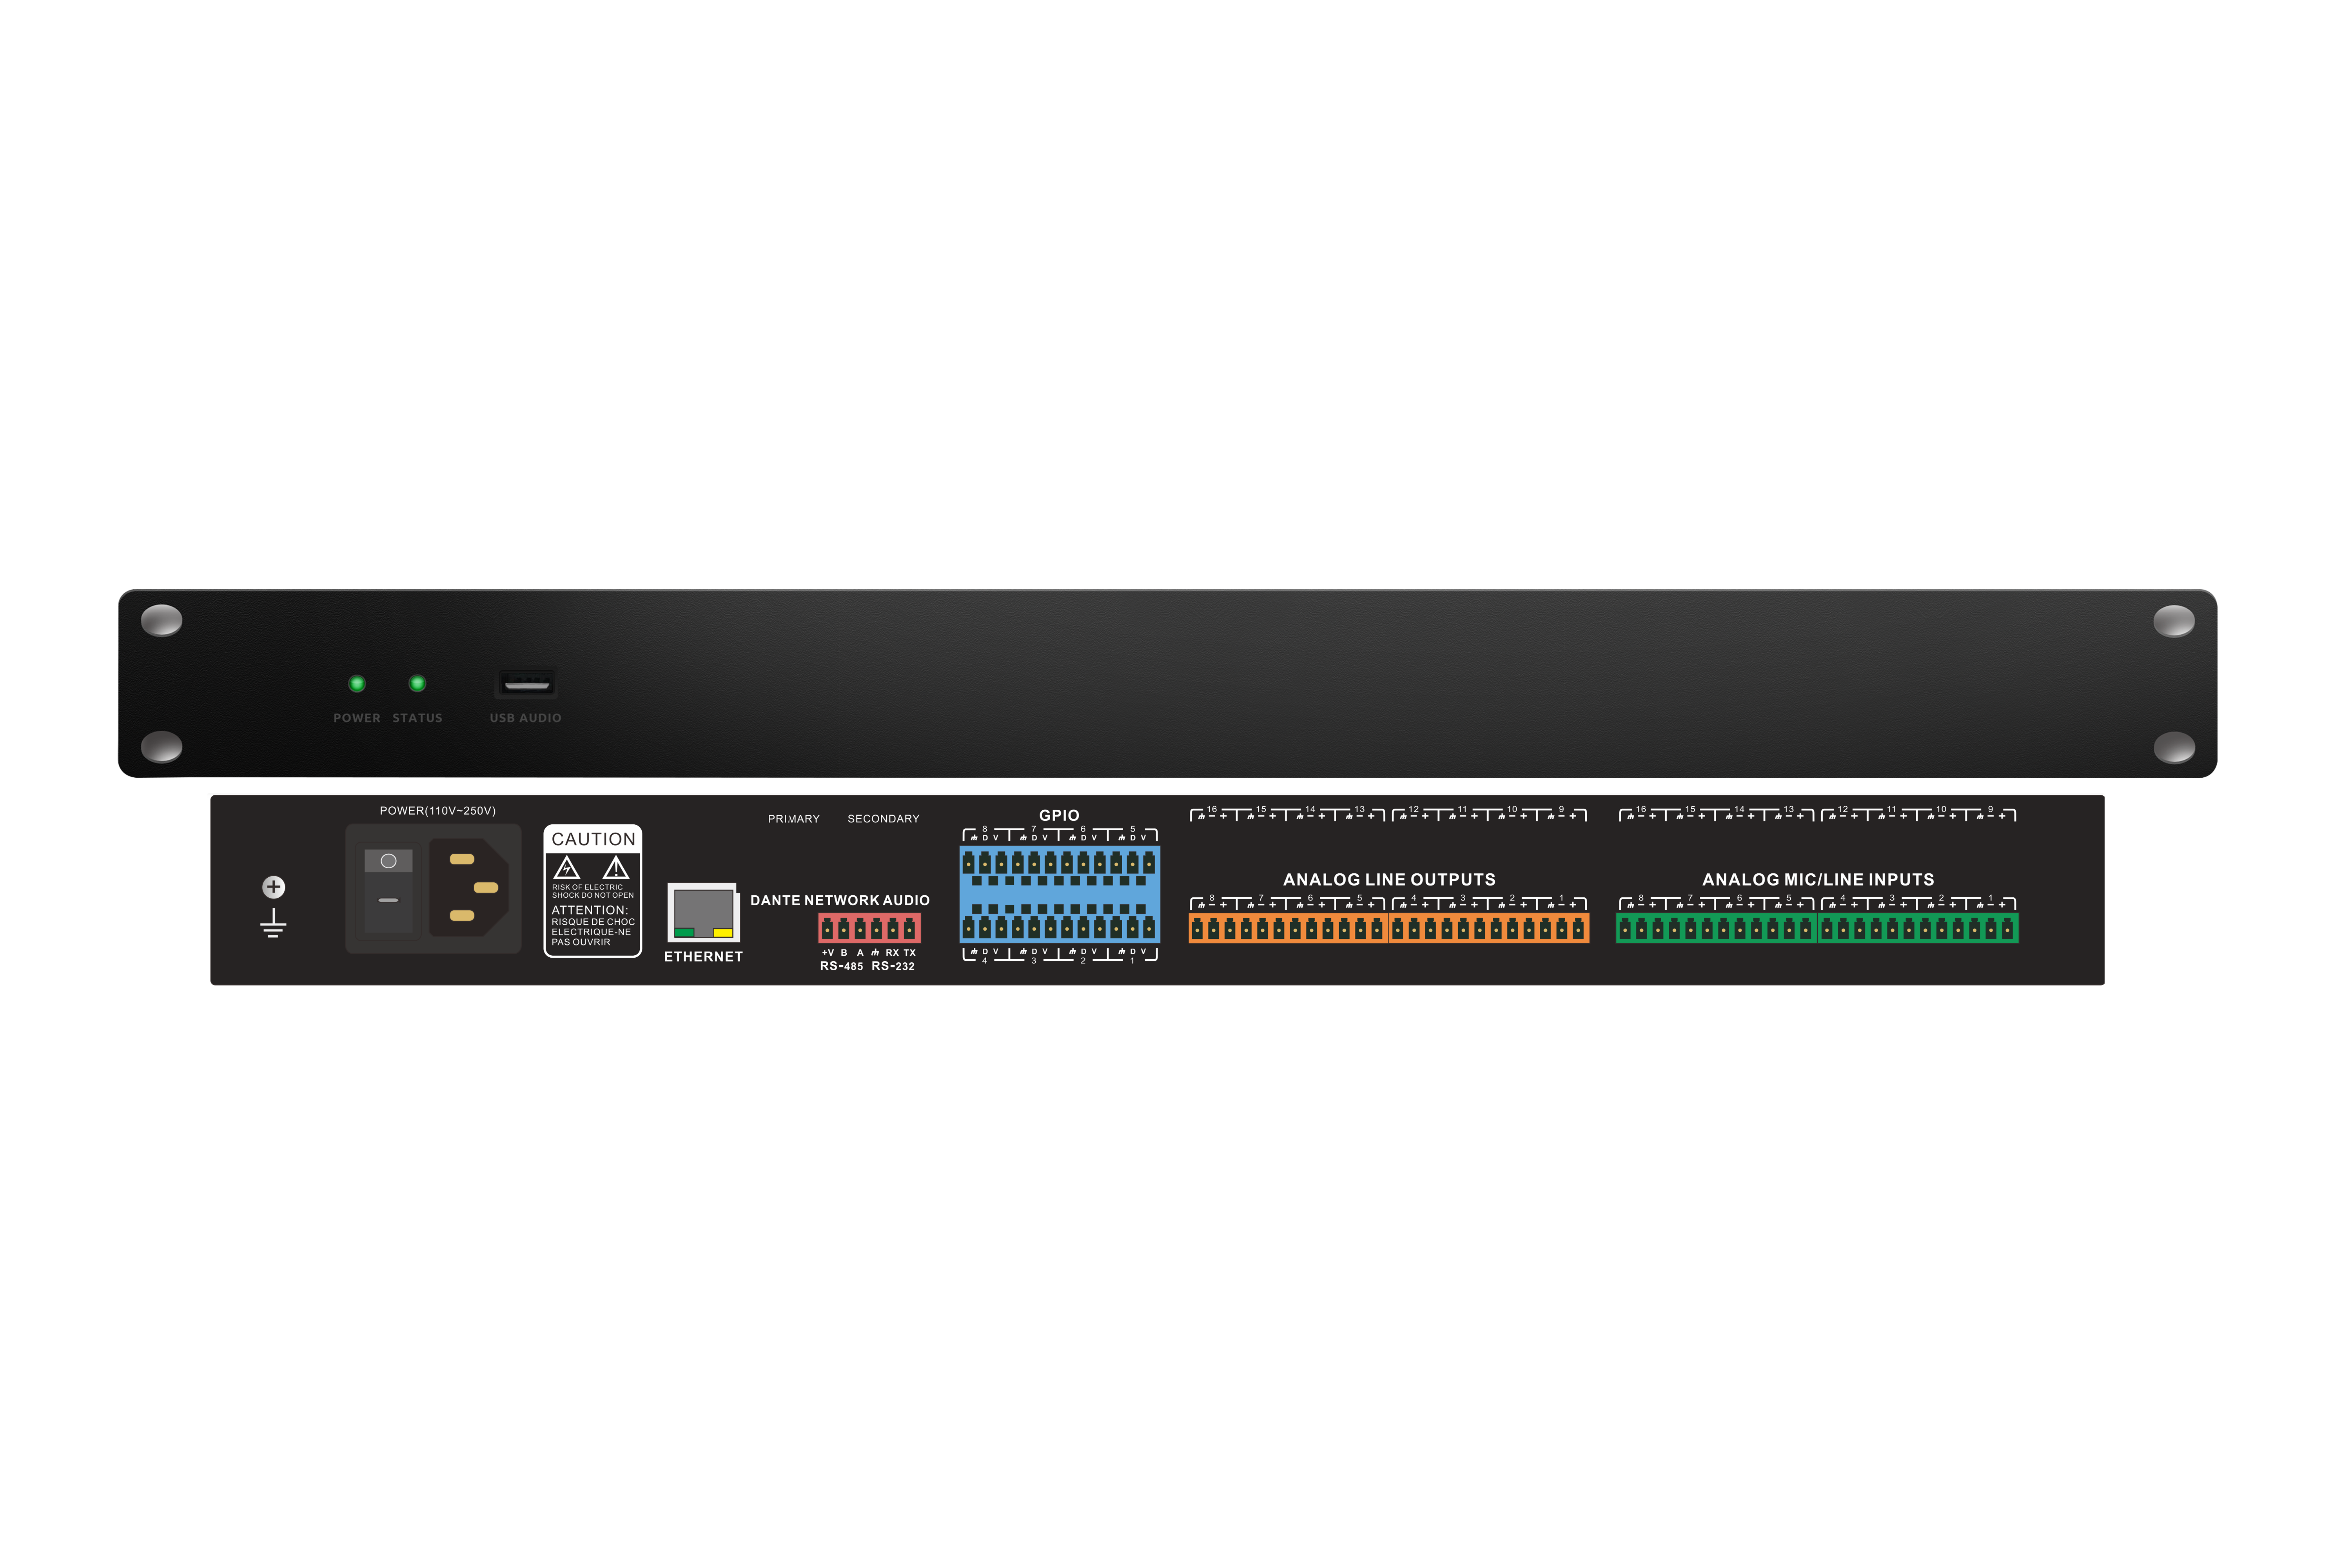The width and height of the screenshot is (2352, 1568).
Task: Click the 'ANALOG MIC/LINE INPUTS' label
Action: 1818,880
